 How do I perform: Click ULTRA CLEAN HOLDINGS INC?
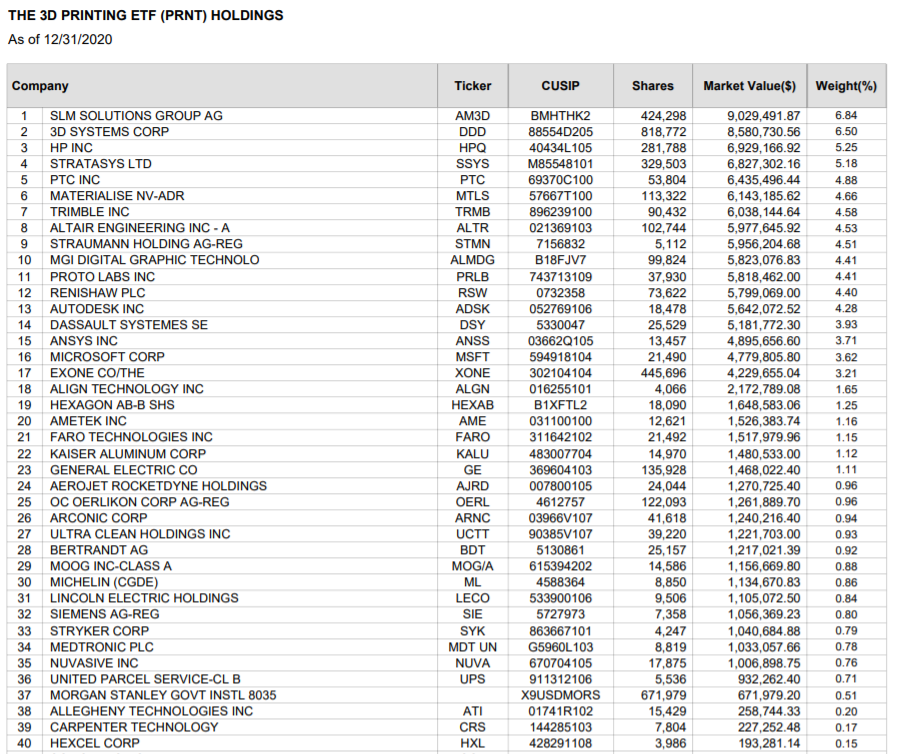140,534
